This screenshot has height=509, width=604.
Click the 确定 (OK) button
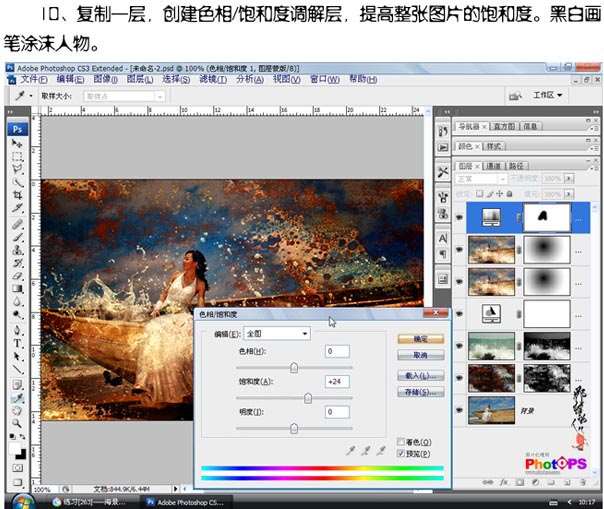pyautogui.click(x=419, y=340)
